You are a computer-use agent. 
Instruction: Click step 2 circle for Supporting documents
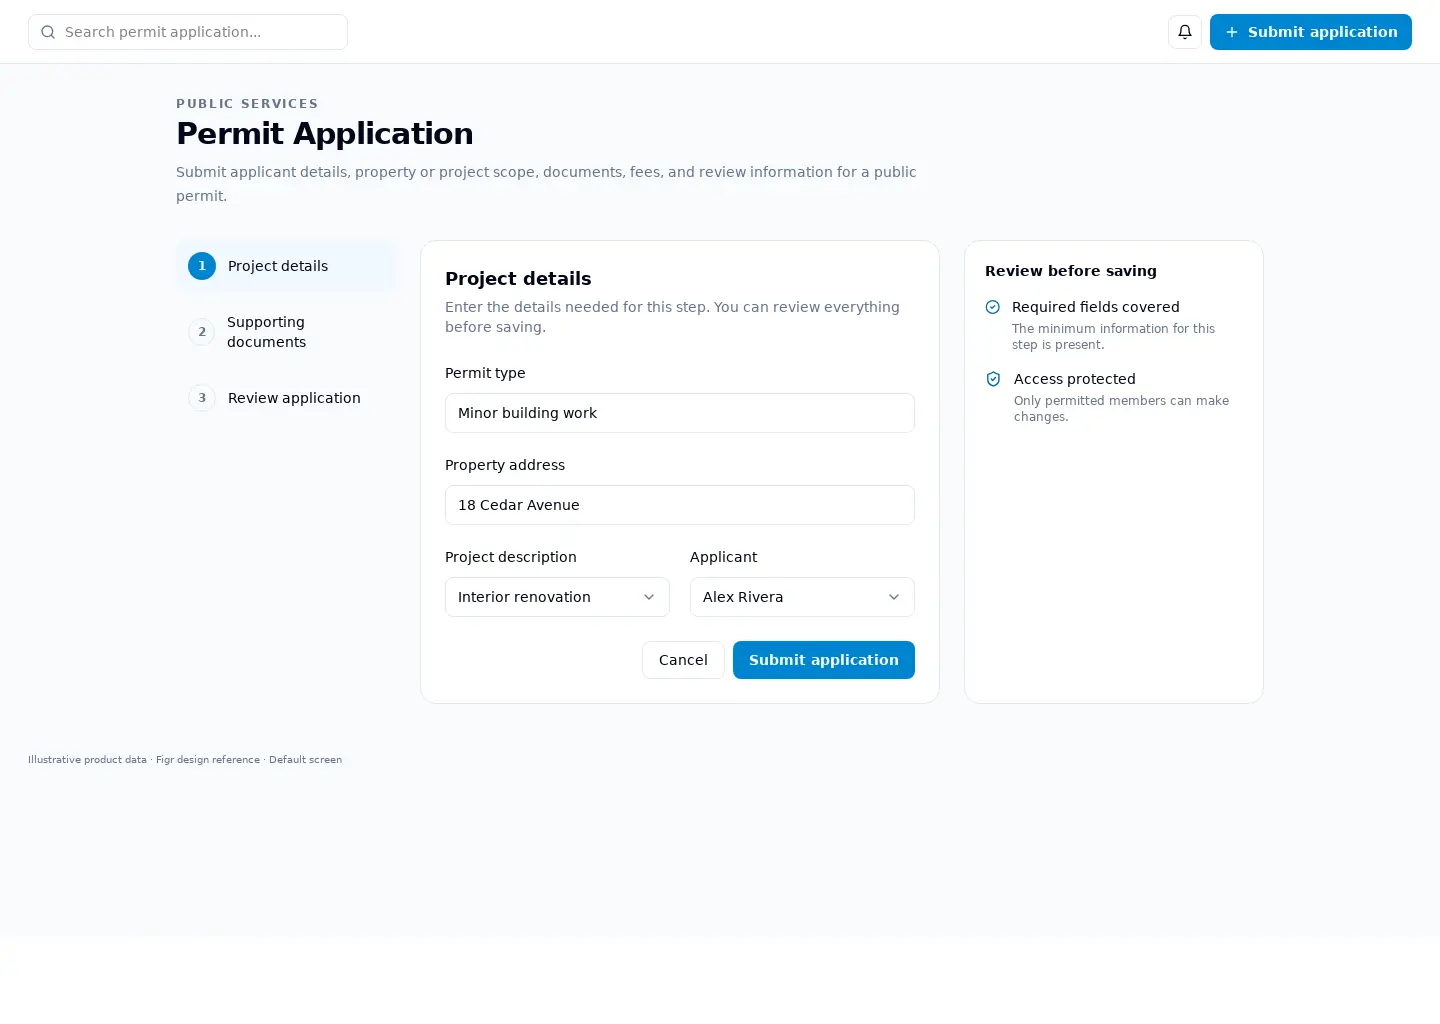click(x=202, y=332)
